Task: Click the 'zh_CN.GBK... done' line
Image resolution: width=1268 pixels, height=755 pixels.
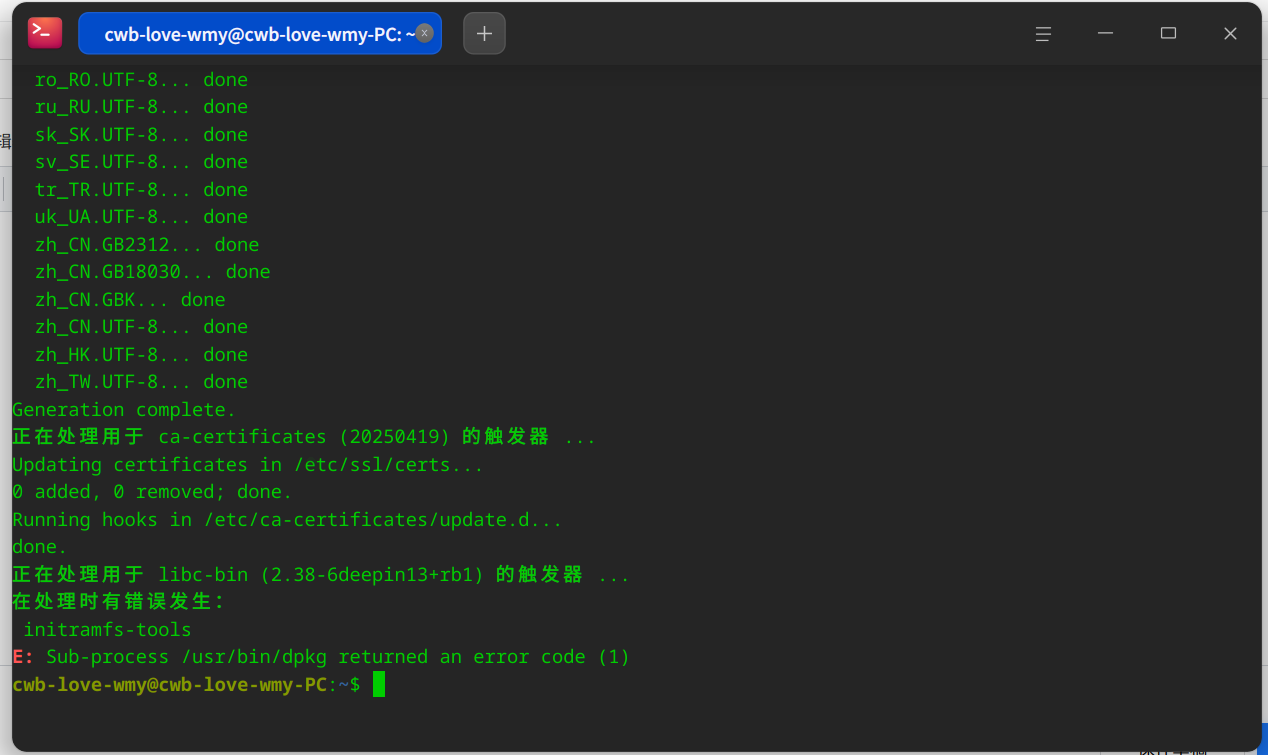Action: pyautogui.click(x=130, y=300)
